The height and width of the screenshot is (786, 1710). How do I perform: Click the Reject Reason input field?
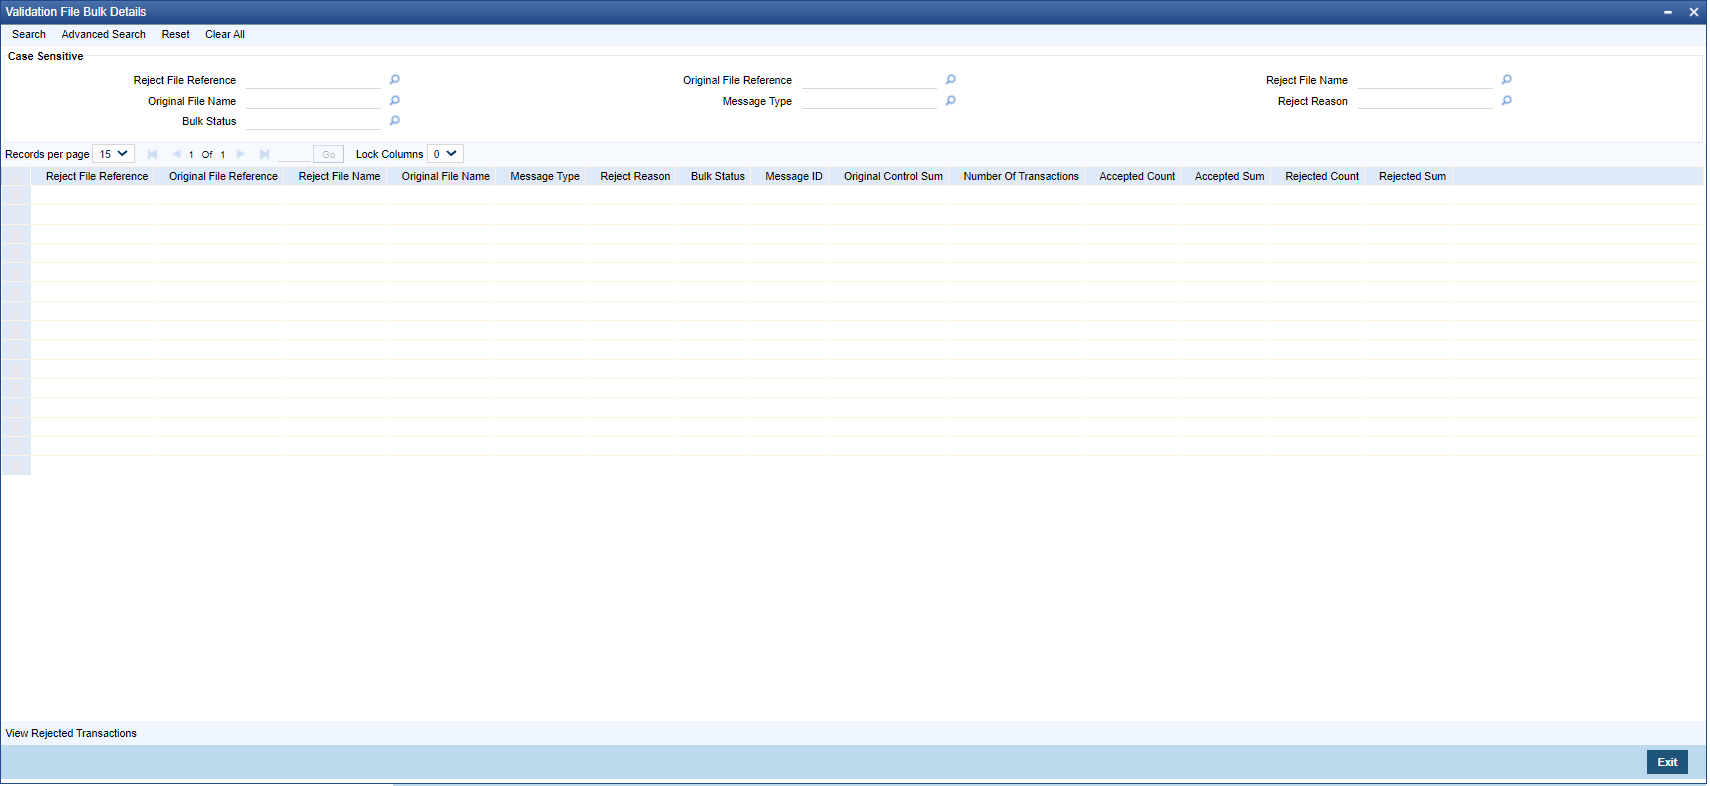point(1425,101)
